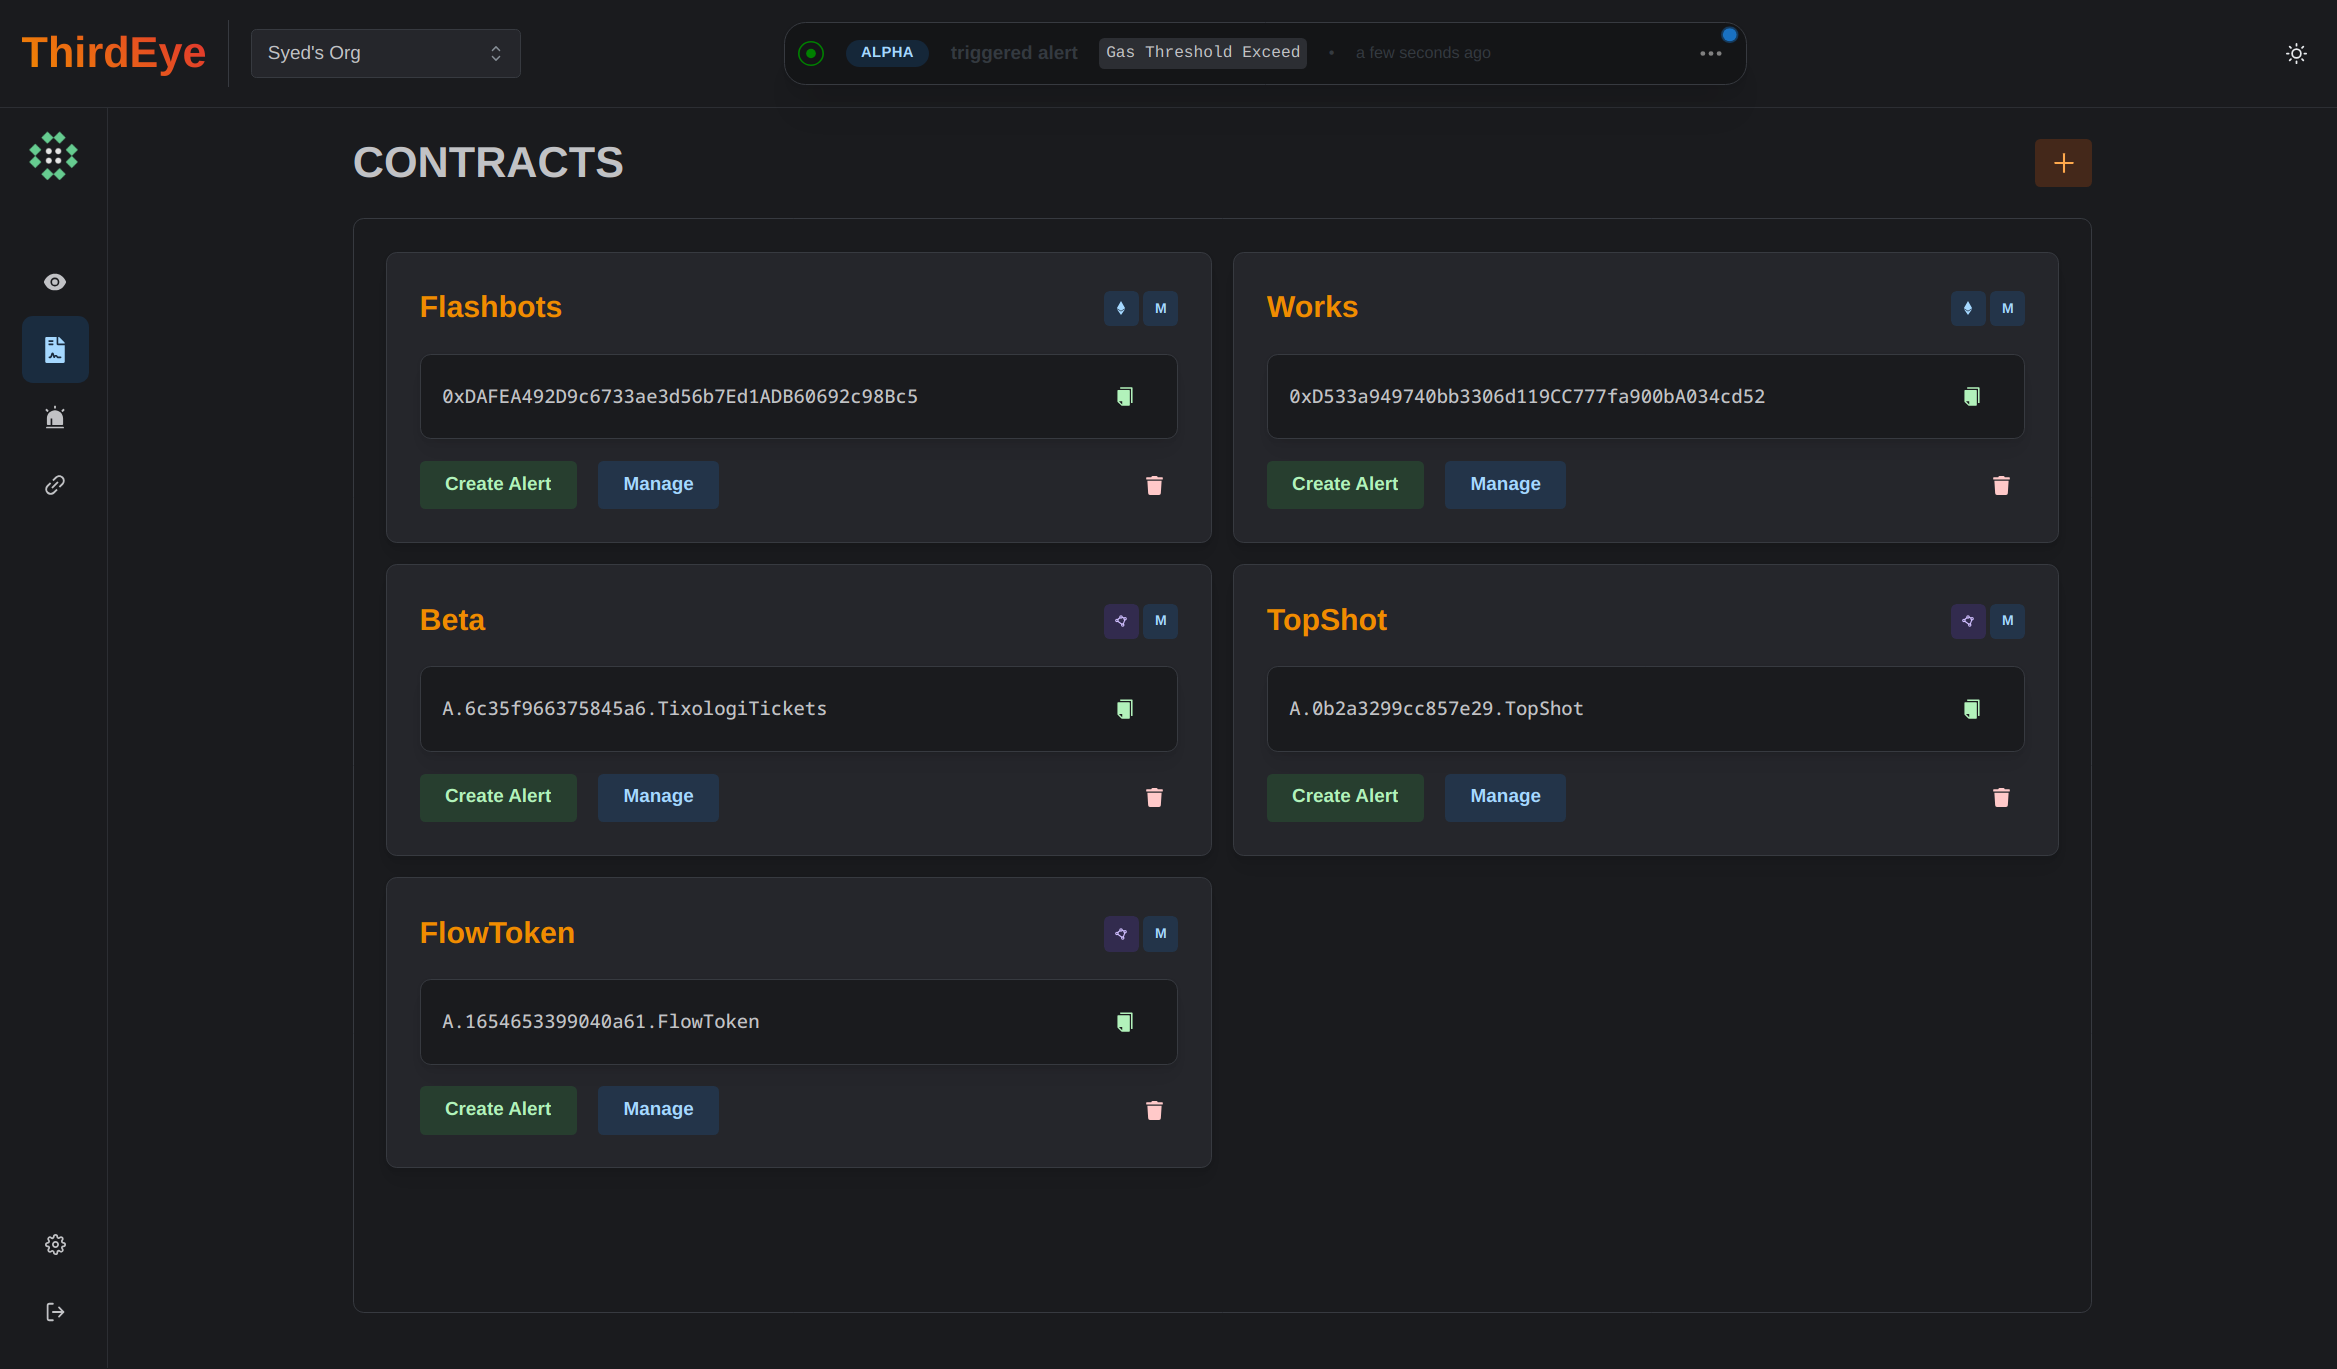Open the alert banner three-dots menu
The width and height of the screenshot is (2337, 1369).
point(1710,53)
